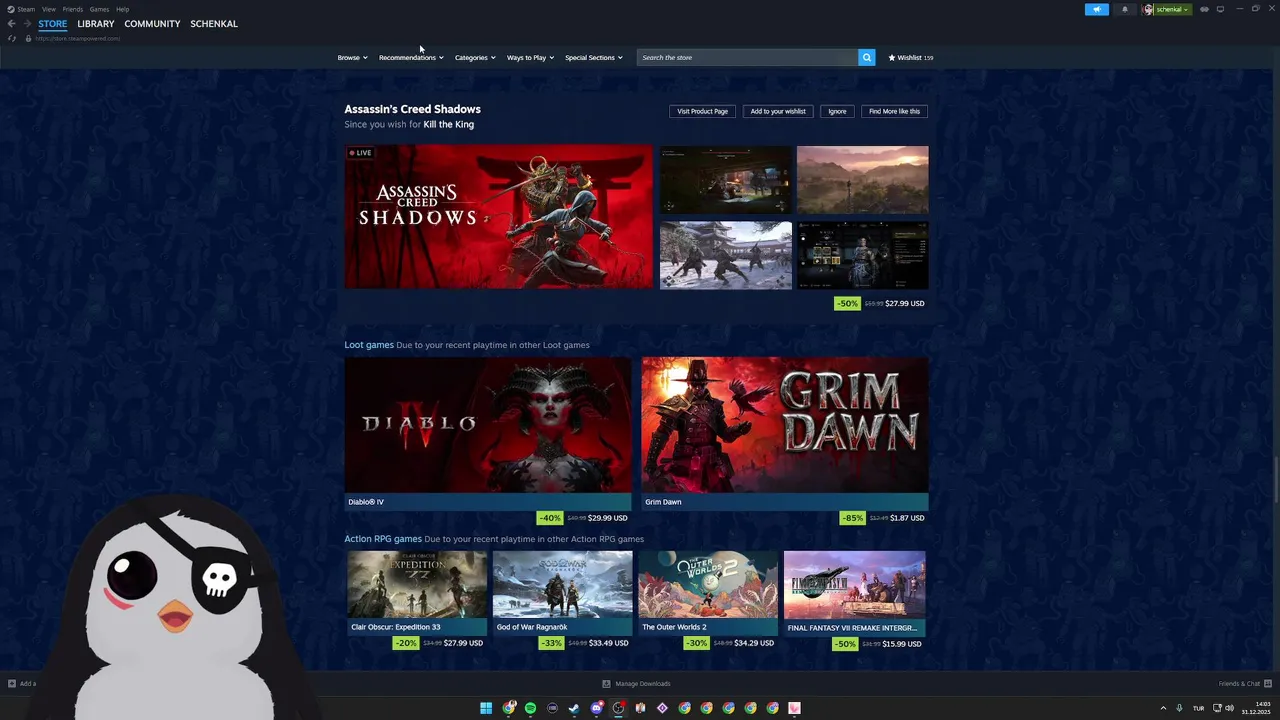Click the VR headset icon

[1204, 9]
